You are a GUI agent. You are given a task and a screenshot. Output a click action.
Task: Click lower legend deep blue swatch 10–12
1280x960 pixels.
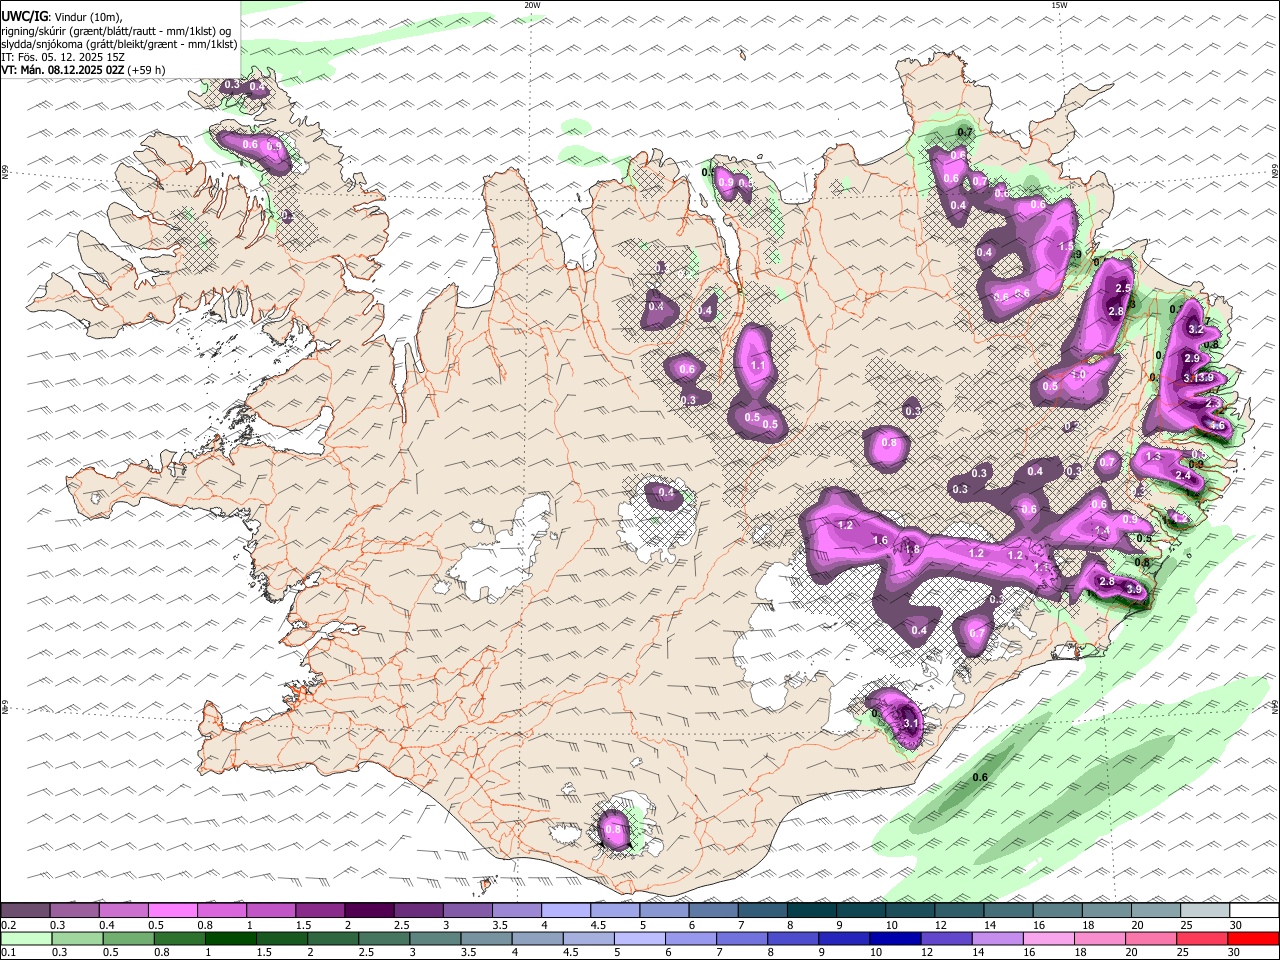pos(894,938)
